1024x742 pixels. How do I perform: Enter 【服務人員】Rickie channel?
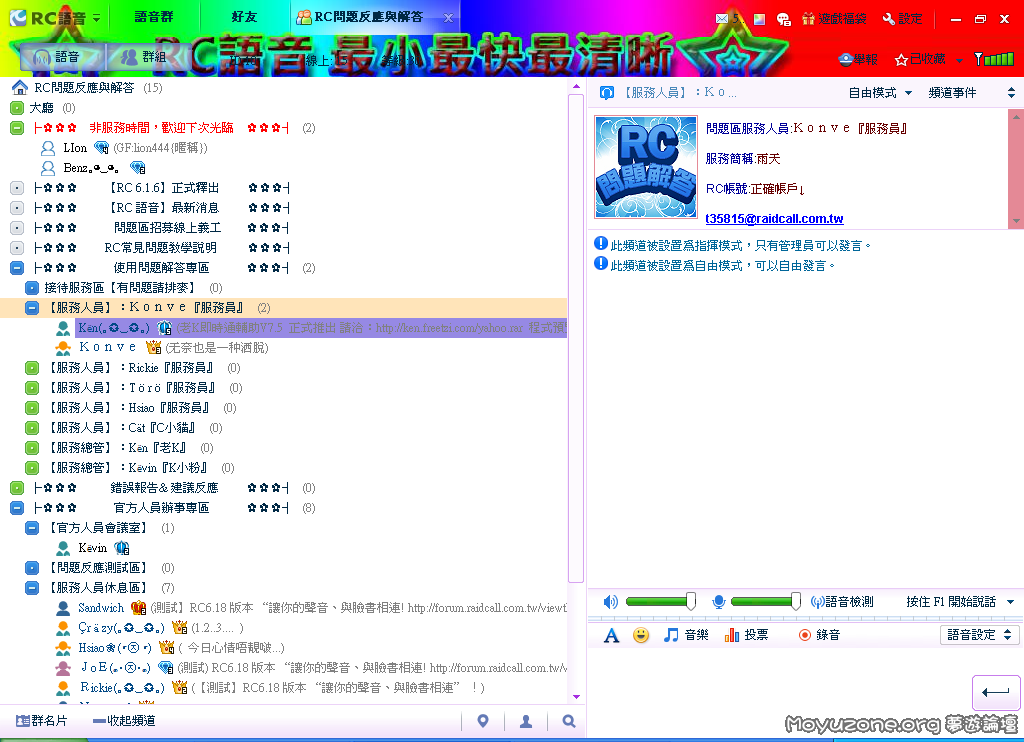(x=131, y=368)
